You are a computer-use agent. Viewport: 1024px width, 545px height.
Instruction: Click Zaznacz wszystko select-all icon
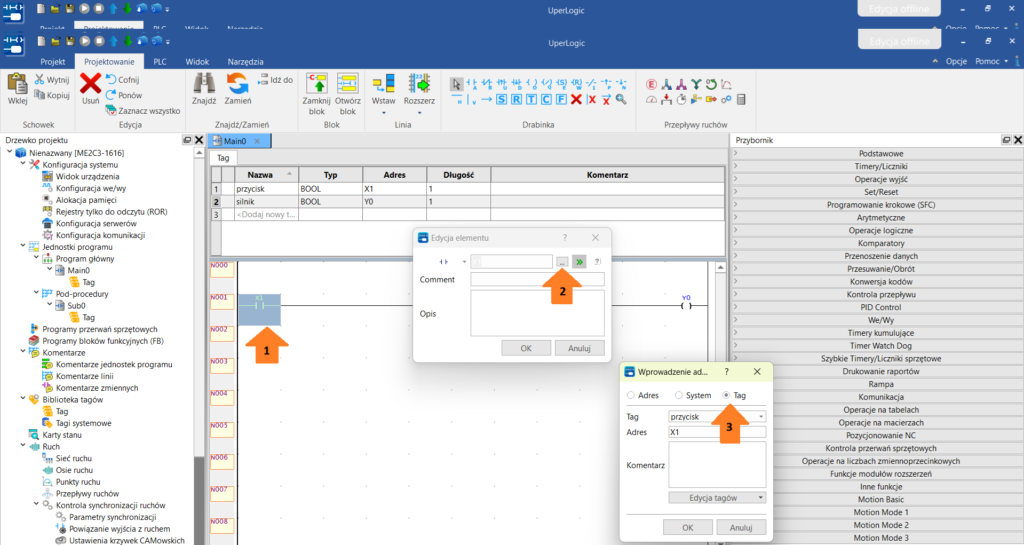pyautogui.click(x=111, y=110)
